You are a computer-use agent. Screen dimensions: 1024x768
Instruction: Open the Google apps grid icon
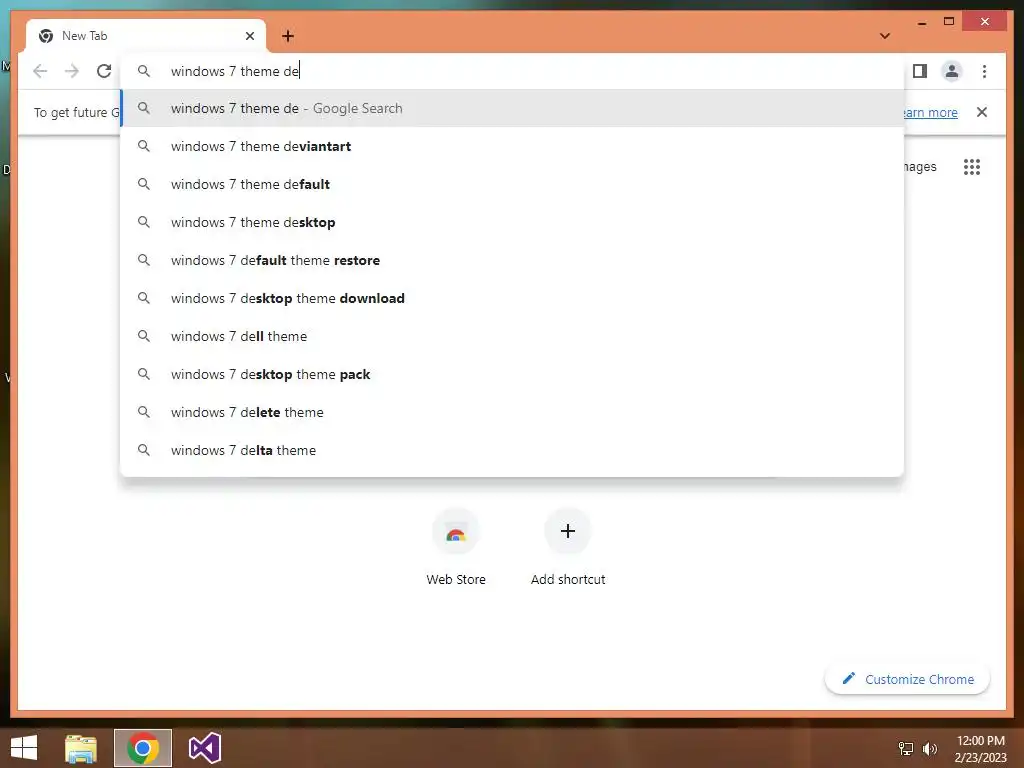(972, 167)
